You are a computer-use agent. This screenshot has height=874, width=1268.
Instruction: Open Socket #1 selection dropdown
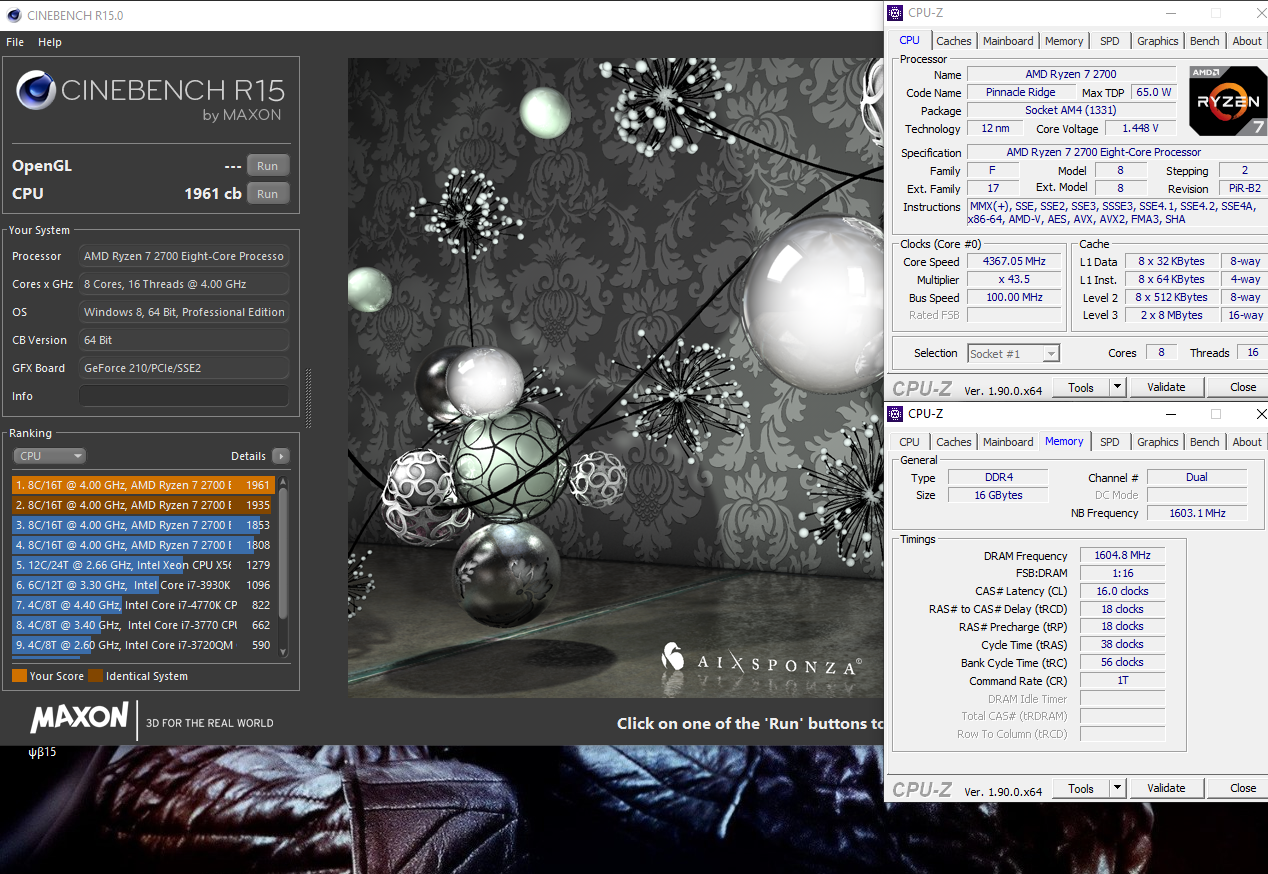[x=1013, y=353]
